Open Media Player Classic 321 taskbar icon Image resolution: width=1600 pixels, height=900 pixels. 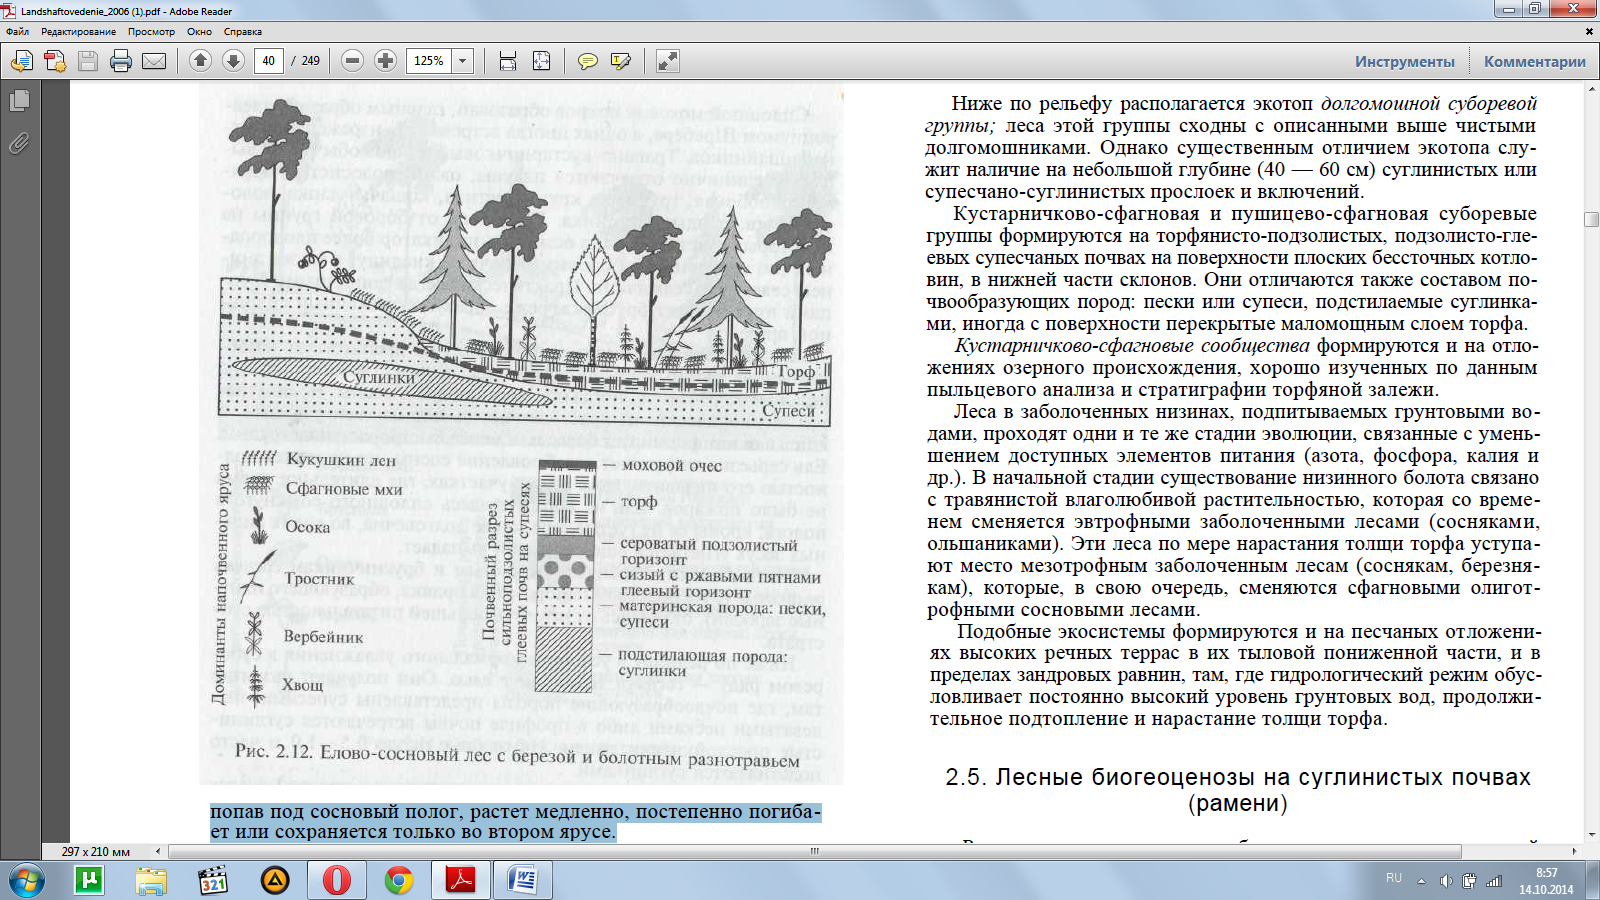coord(213,881)
